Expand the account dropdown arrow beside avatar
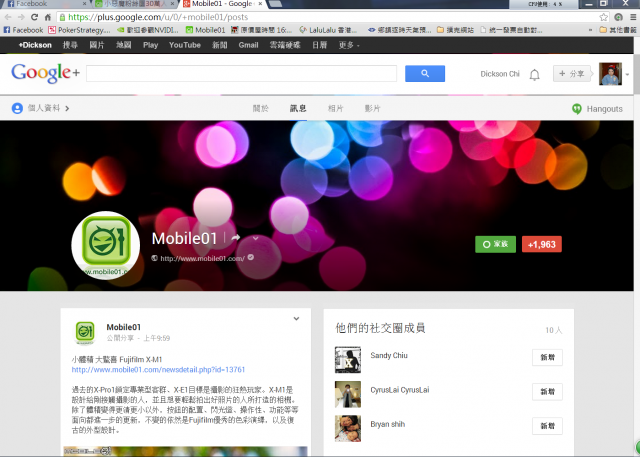The width and height of the screenshot is (640, 457). (627, 74)
